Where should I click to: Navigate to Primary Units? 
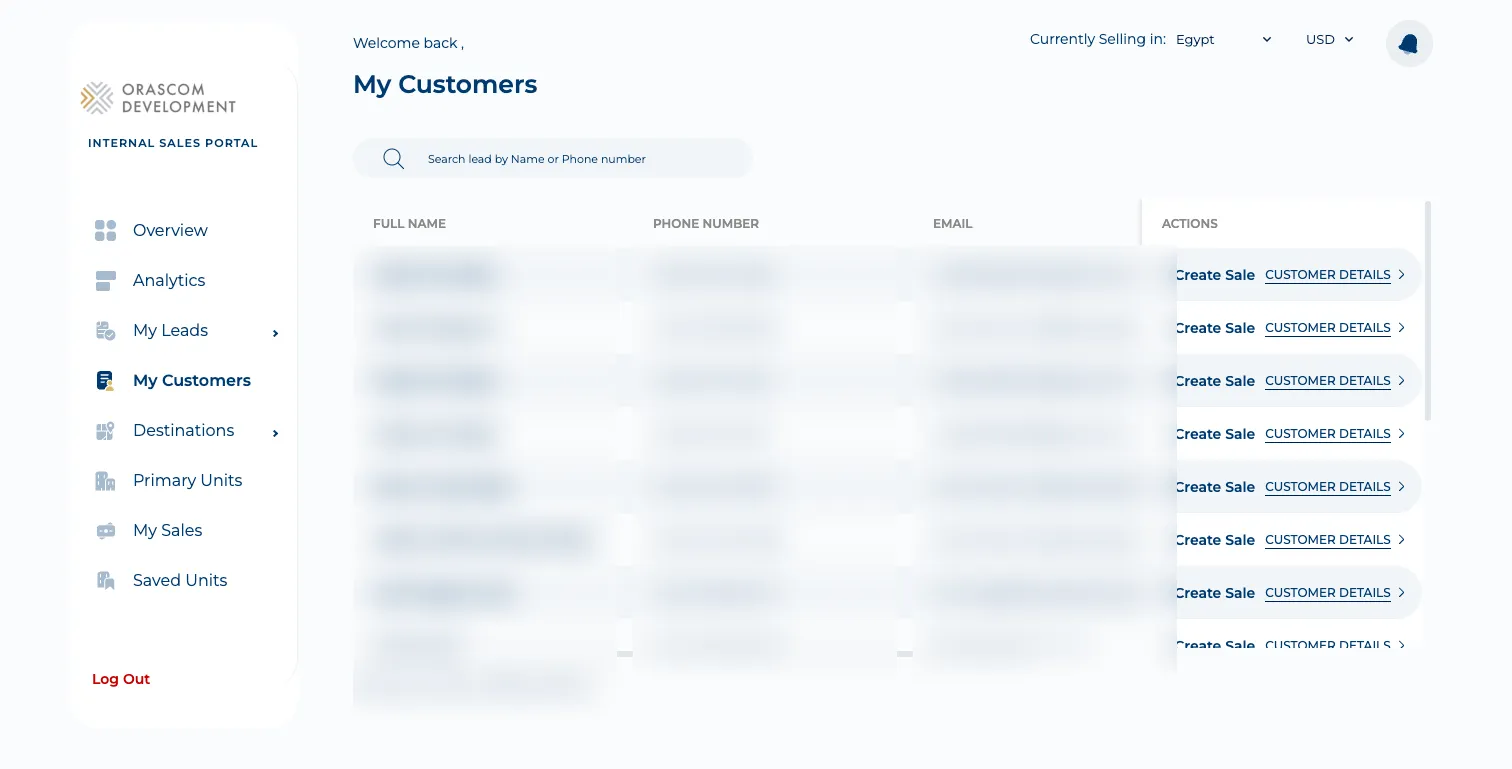(187, 481)
